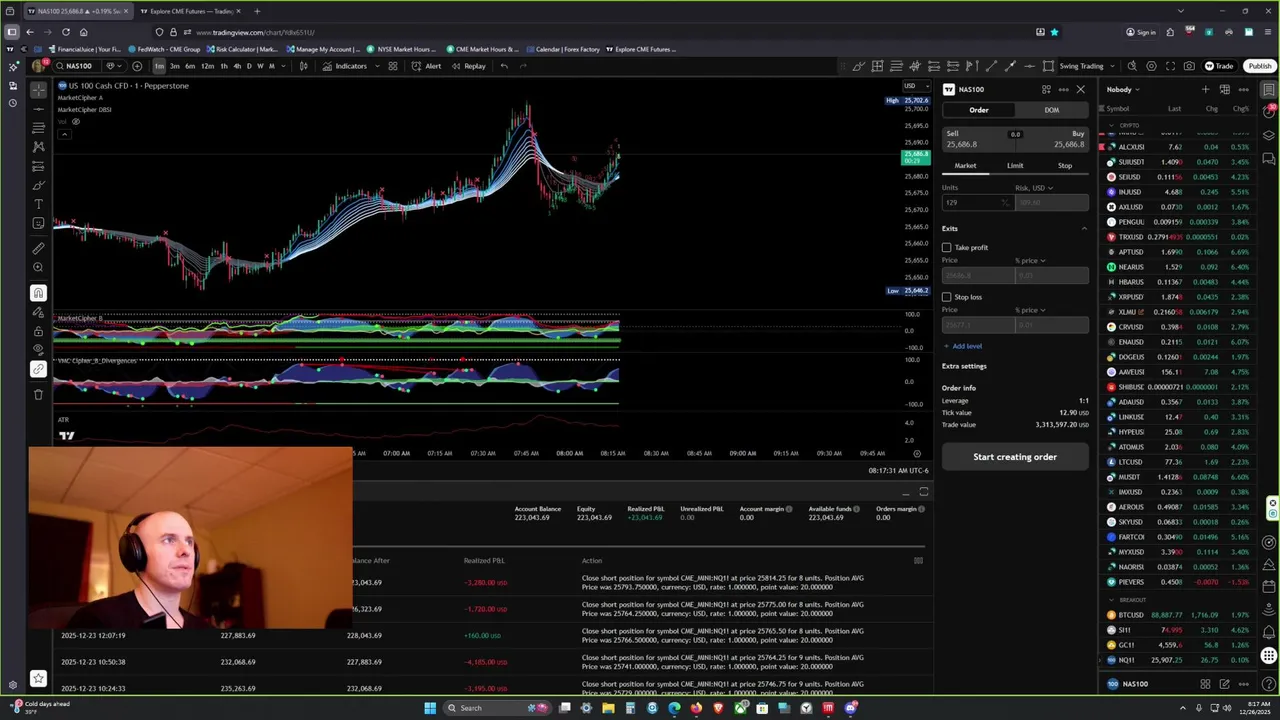Switch to the Order tab
1280x720 pixels.
pos(979,110)
